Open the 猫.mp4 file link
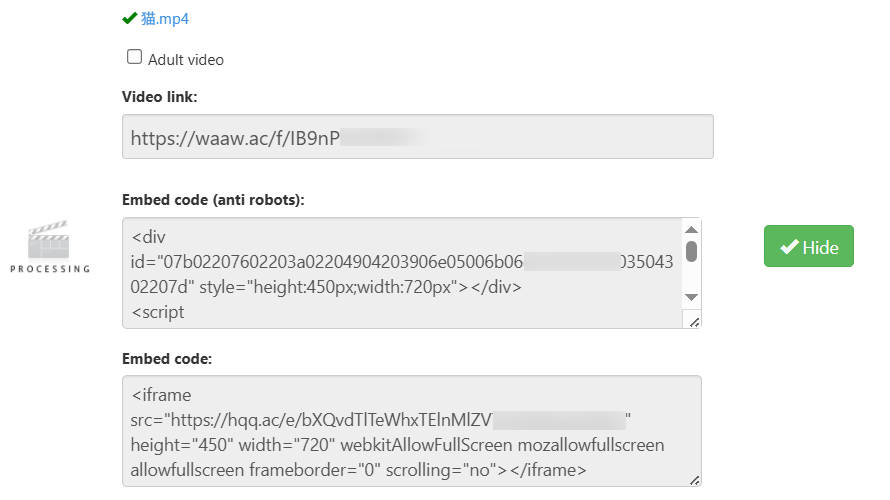This screenshot has height=500, width=890. [x=165, y=18]
